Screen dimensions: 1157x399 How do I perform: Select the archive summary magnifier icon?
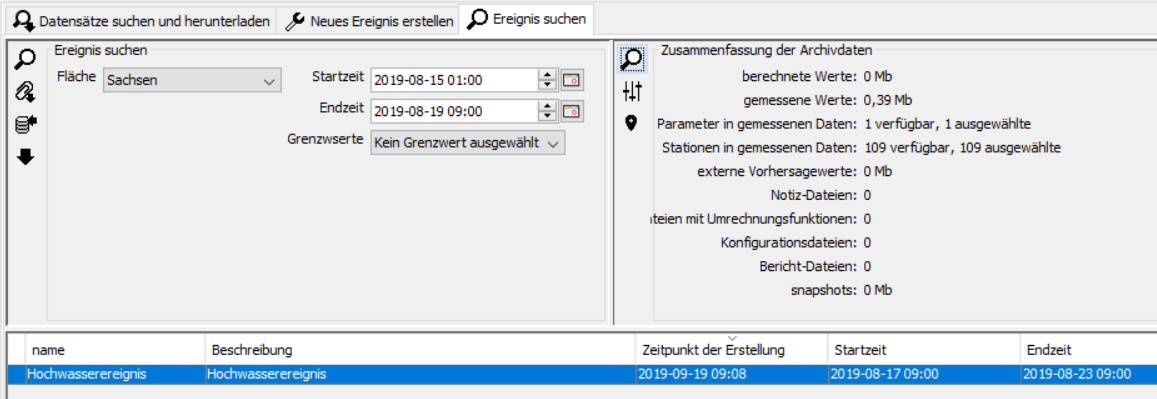pyautogui.click(x=632, y=59)
